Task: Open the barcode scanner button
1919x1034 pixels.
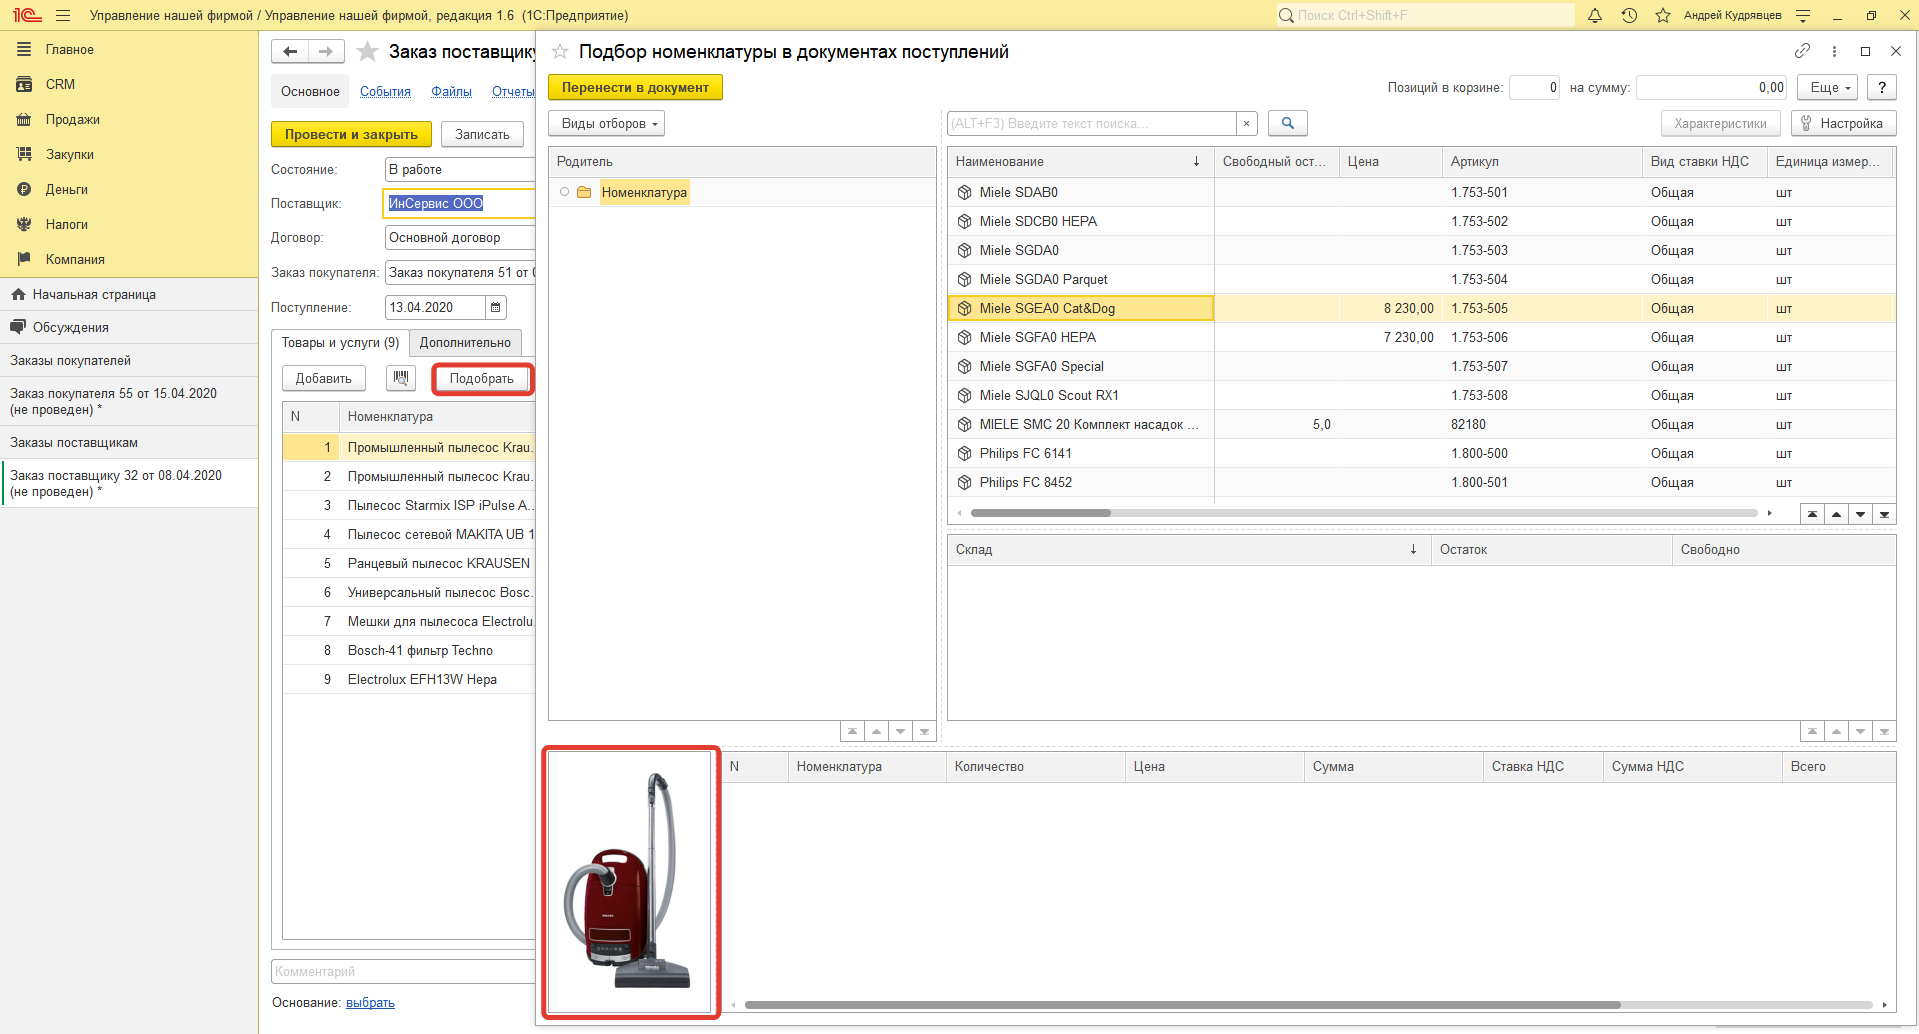Action: (x=401, y=378)
